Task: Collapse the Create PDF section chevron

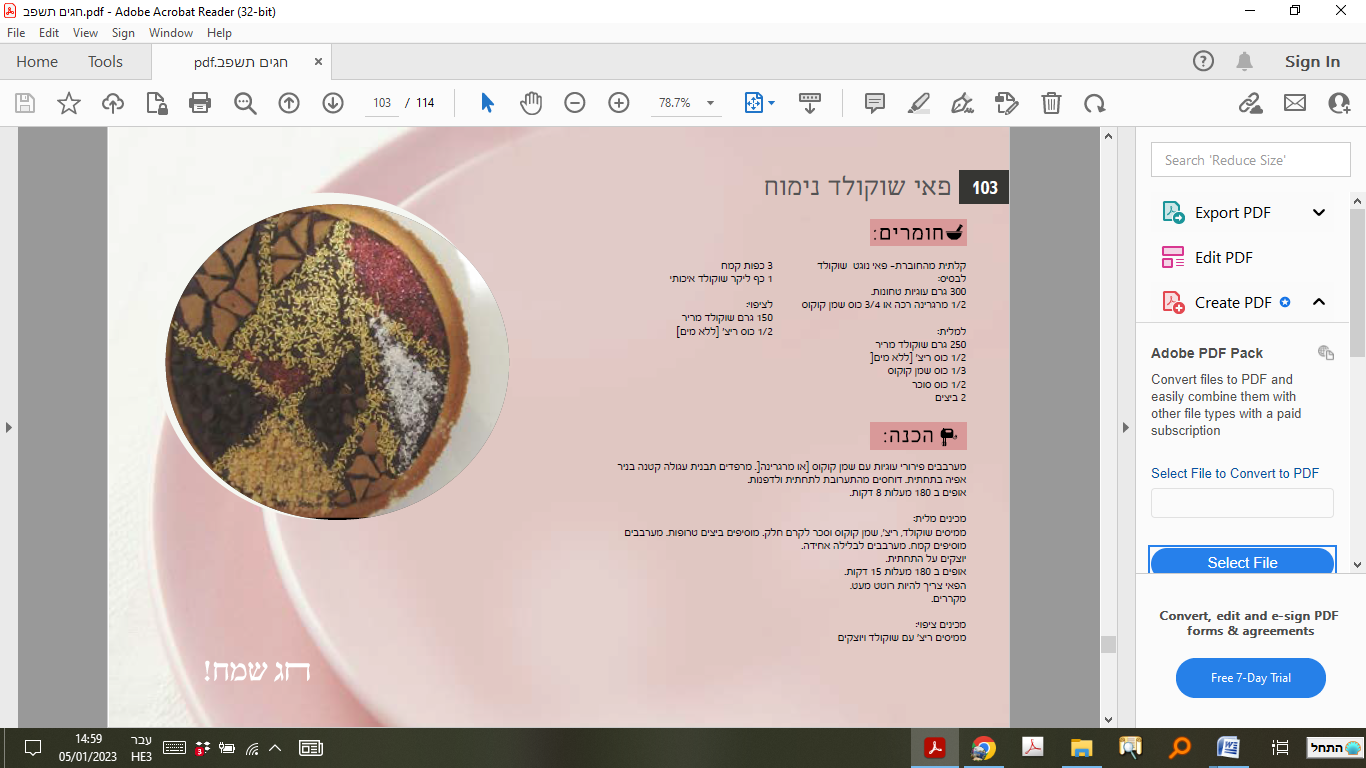Action: pos(1319,302)
